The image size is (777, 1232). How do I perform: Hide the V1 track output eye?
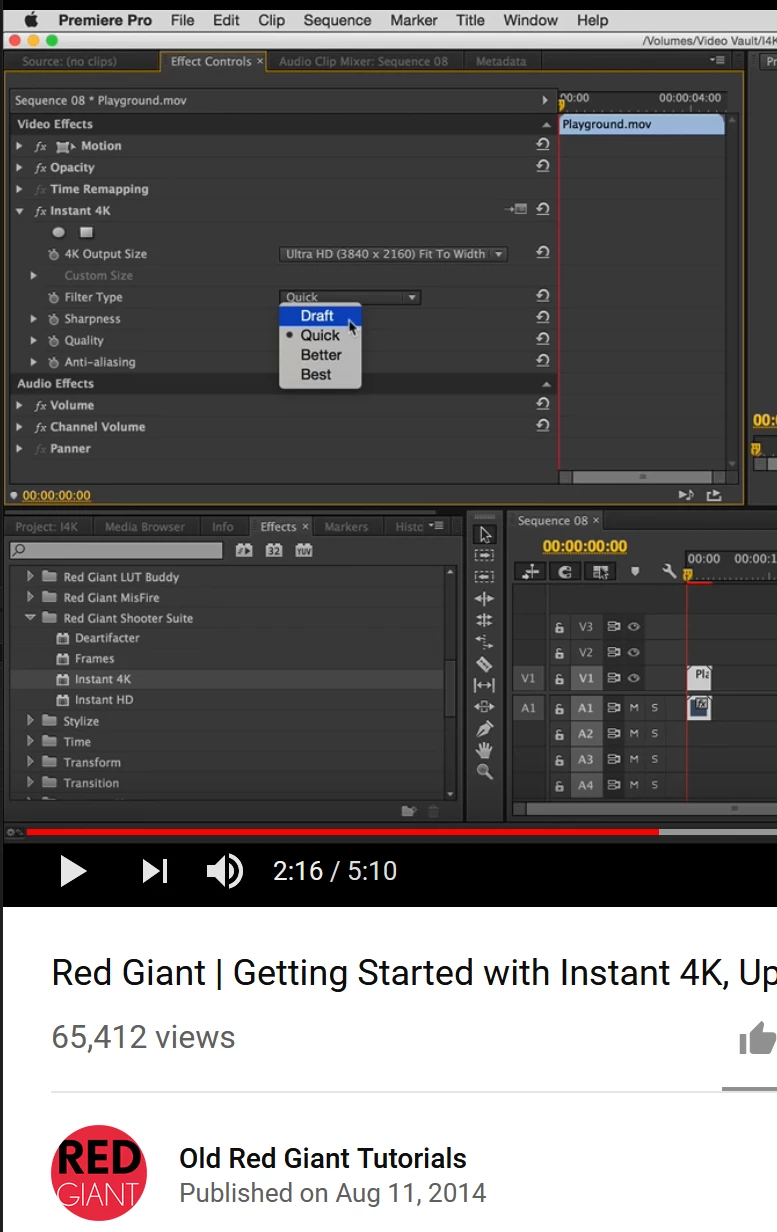(x=634, y=678)
